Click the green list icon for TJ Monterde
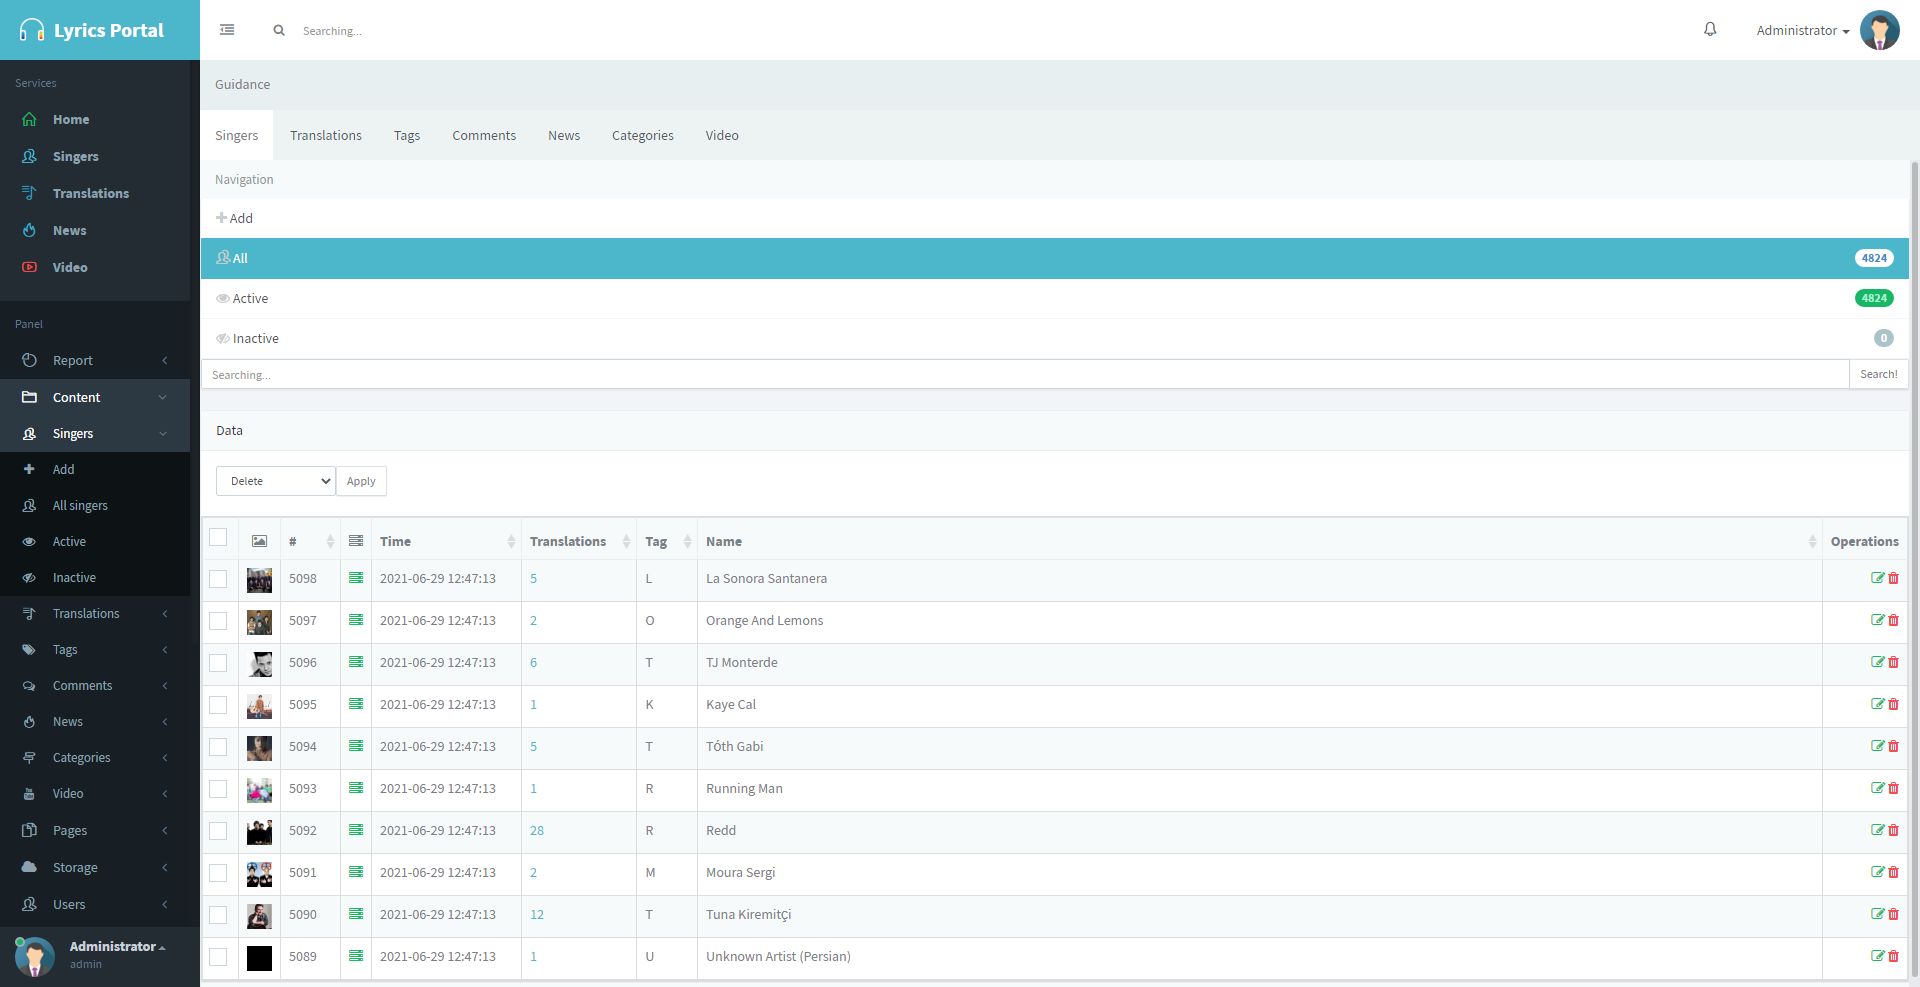This screenshot has width=1920, height=987. [355, 662]
